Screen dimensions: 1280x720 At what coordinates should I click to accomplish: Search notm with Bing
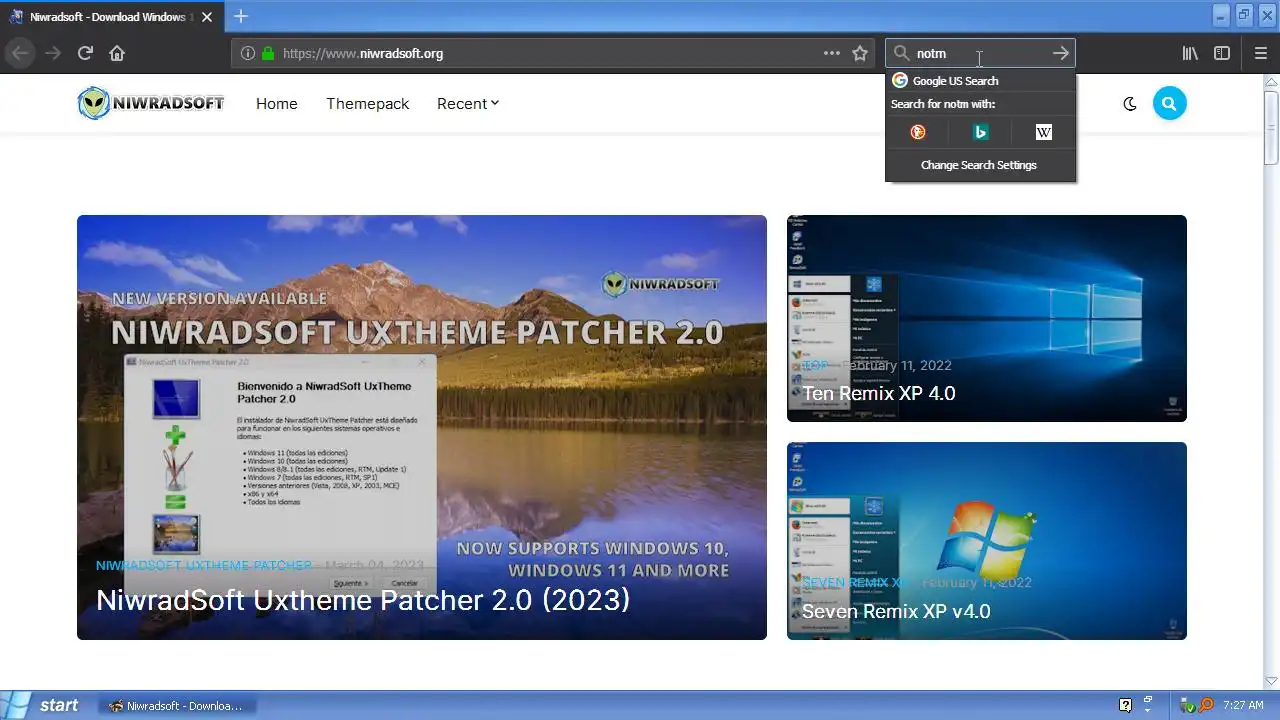point(981,132)
